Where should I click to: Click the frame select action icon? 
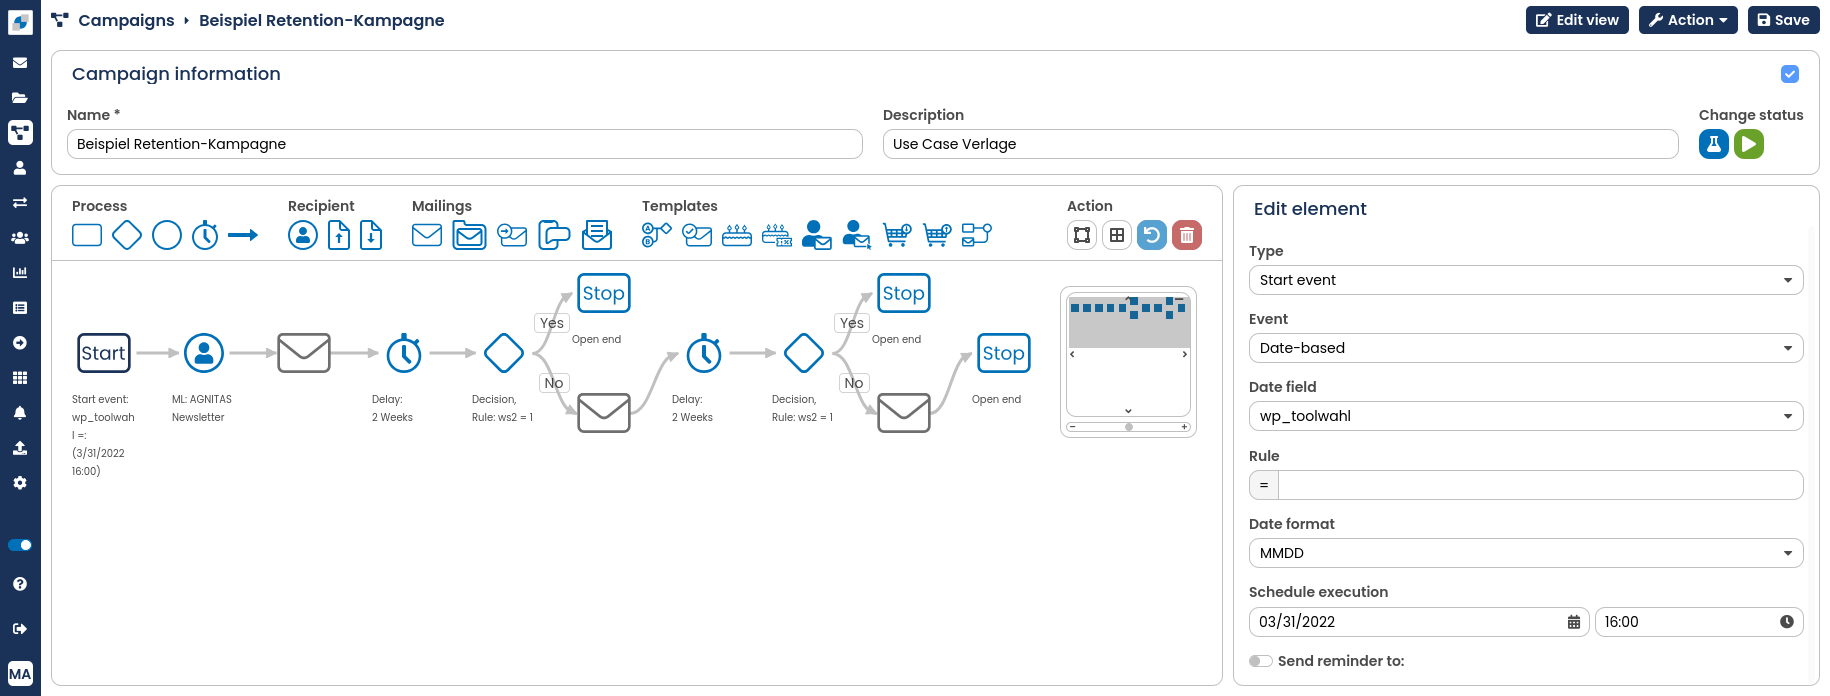(x=1082, y=235)
